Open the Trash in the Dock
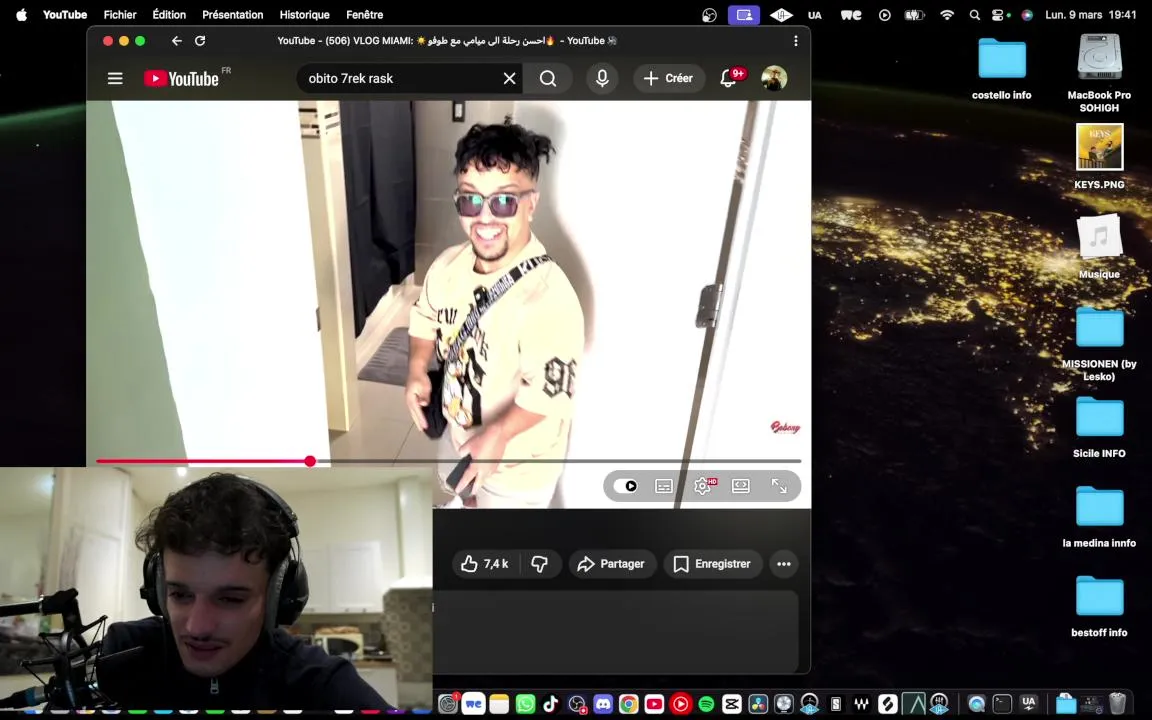This screenshot has width=1152, height=720. click(x=1117, y=703)
